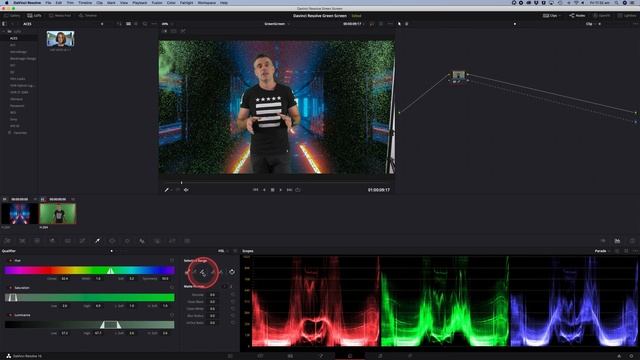
Task: Click the Luminance range handle
Action: pos(110,325)
